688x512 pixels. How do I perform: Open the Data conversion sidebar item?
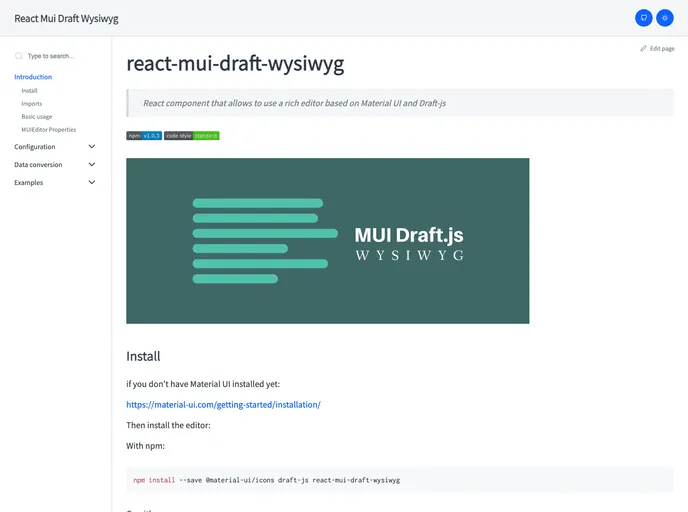pyautogui.click(x=38, y=165)
